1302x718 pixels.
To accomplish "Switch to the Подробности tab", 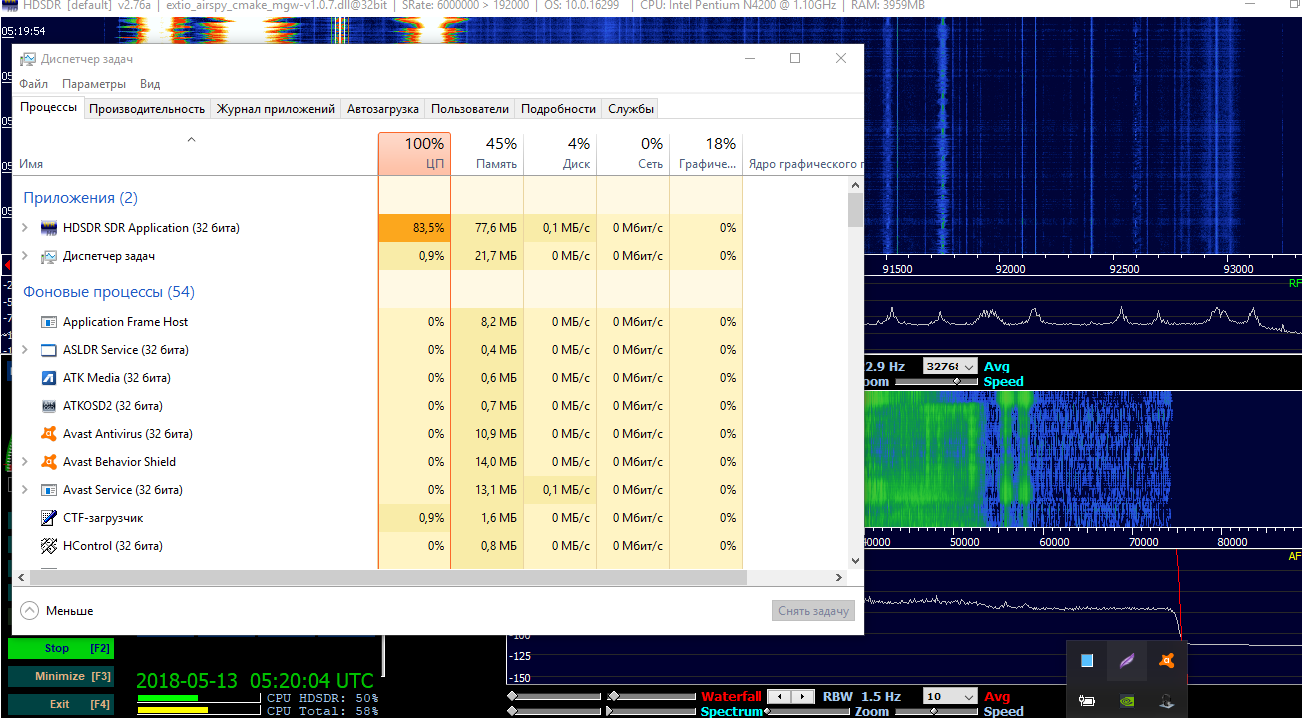I will click(558, 109).
